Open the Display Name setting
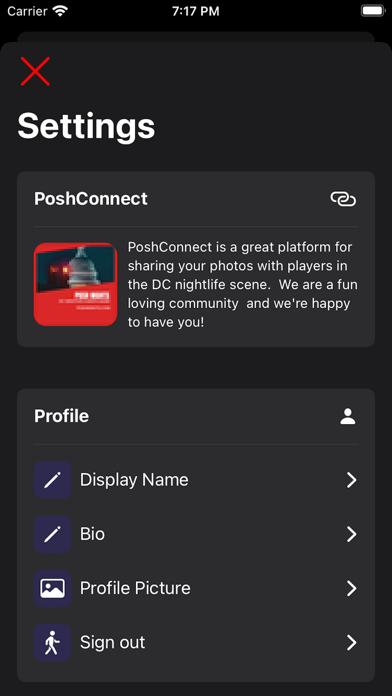 (x=196, y=480)
